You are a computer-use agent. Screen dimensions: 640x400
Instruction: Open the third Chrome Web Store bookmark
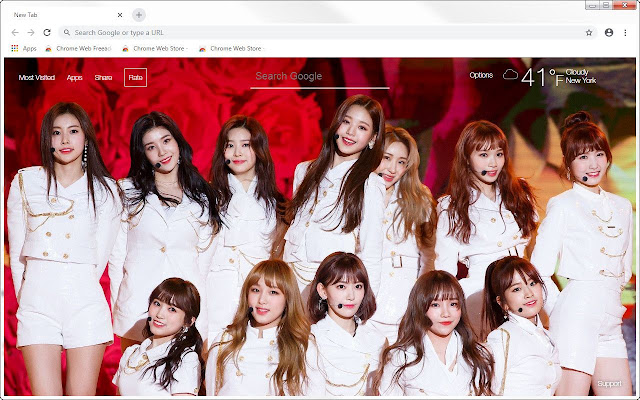coord(231,49)
